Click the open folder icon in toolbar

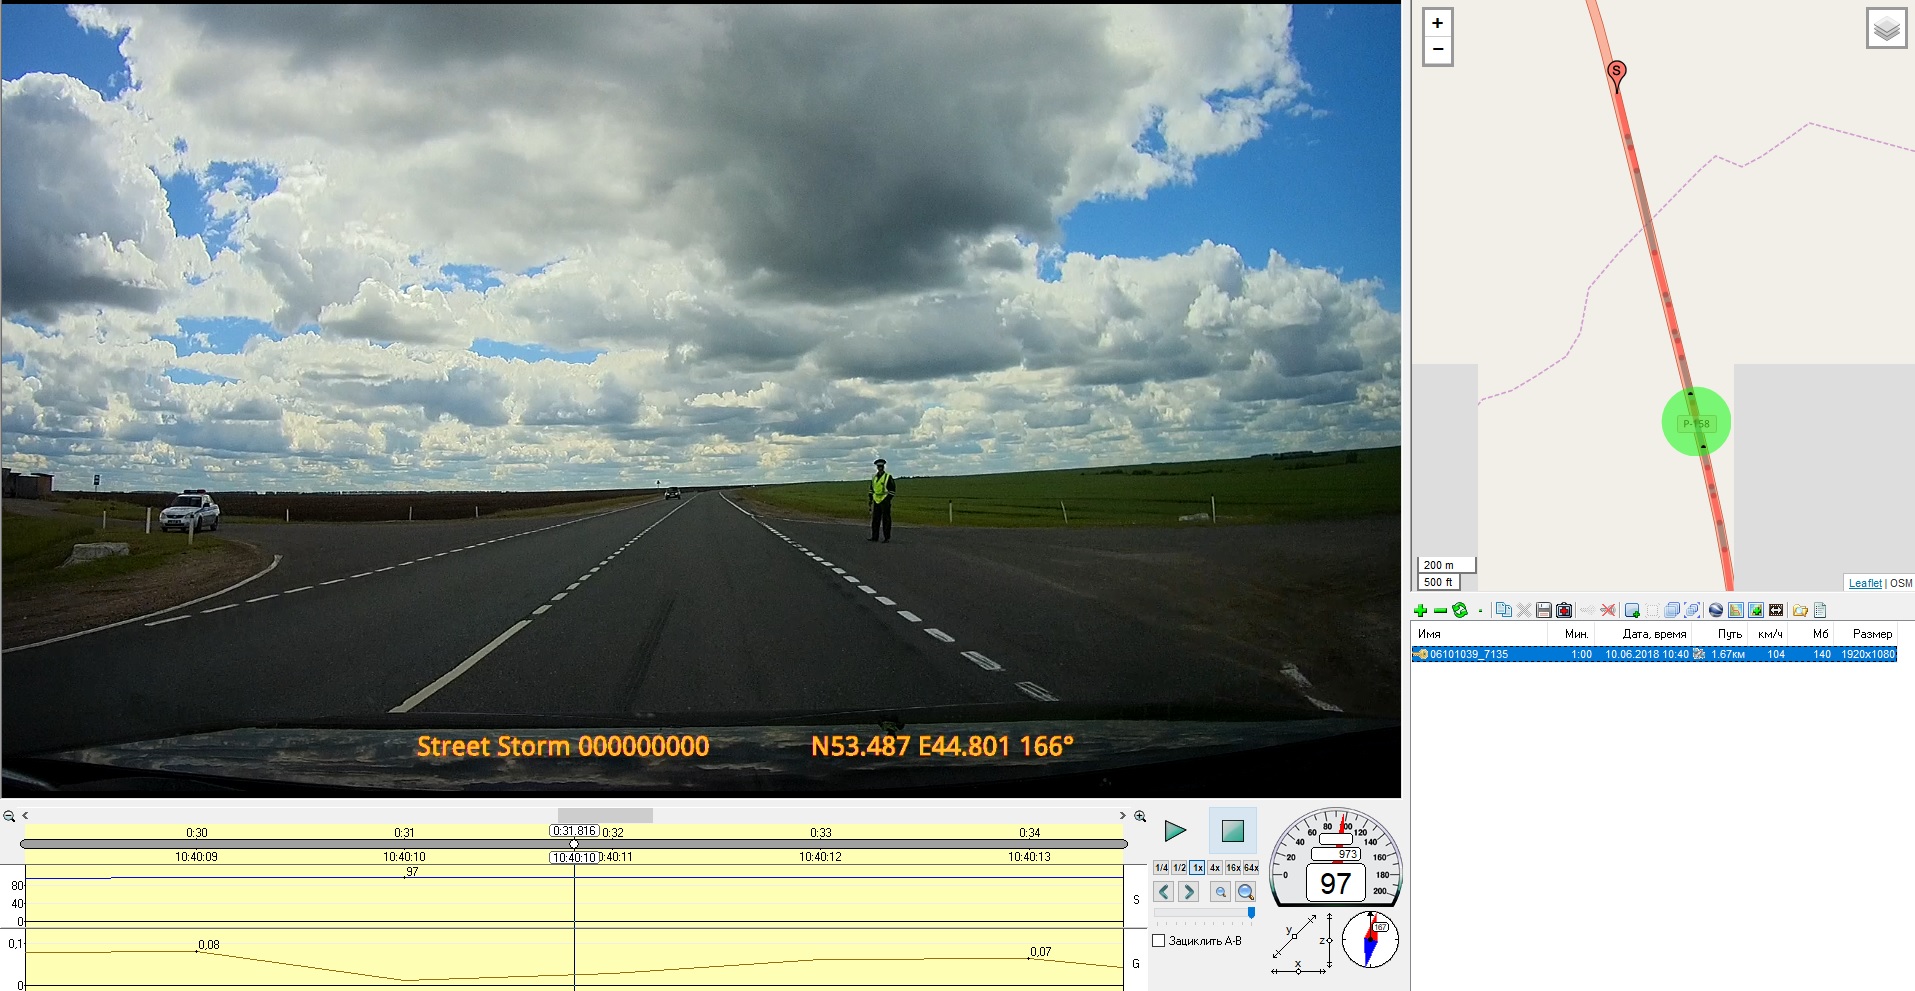(1800, 610)
